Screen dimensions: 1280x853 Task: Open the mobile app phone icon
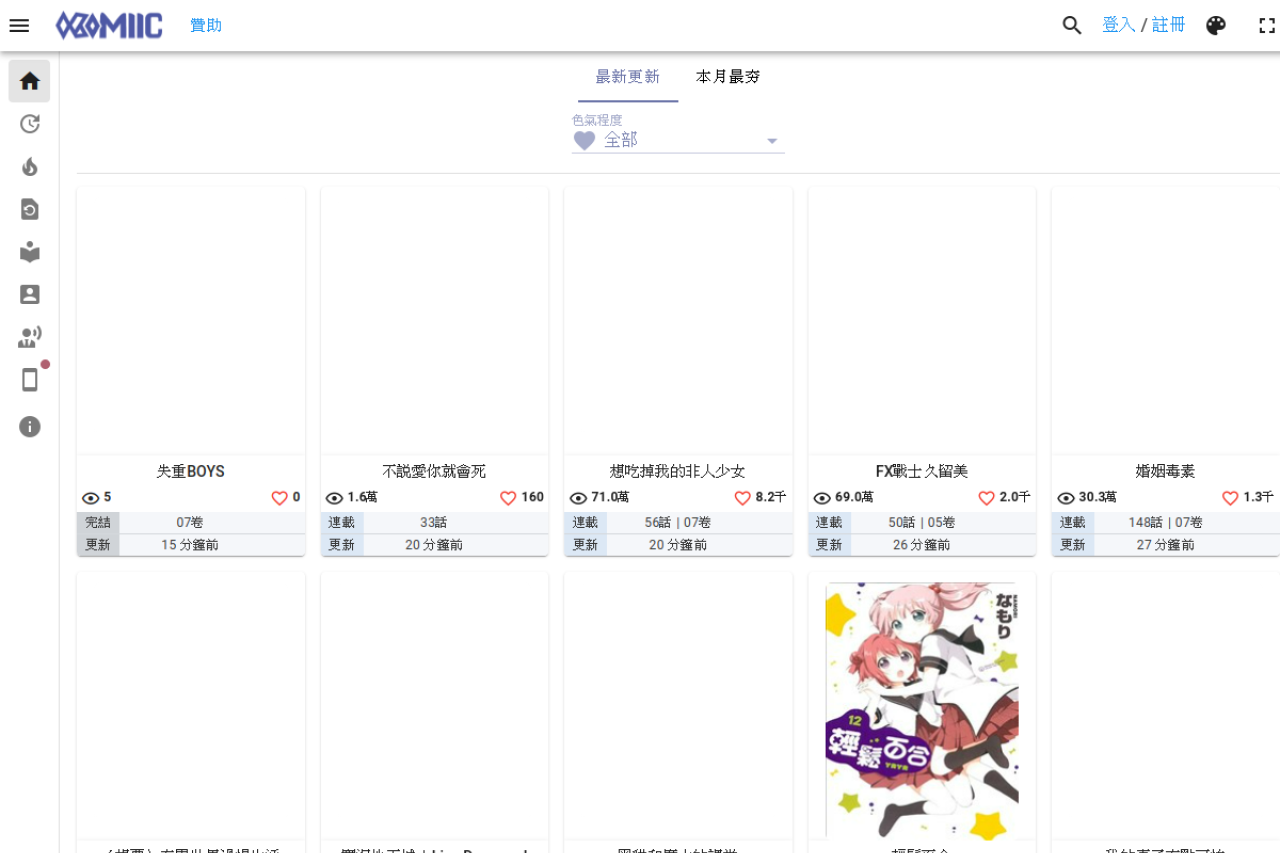pyautogui.click(x=30, y=380)
